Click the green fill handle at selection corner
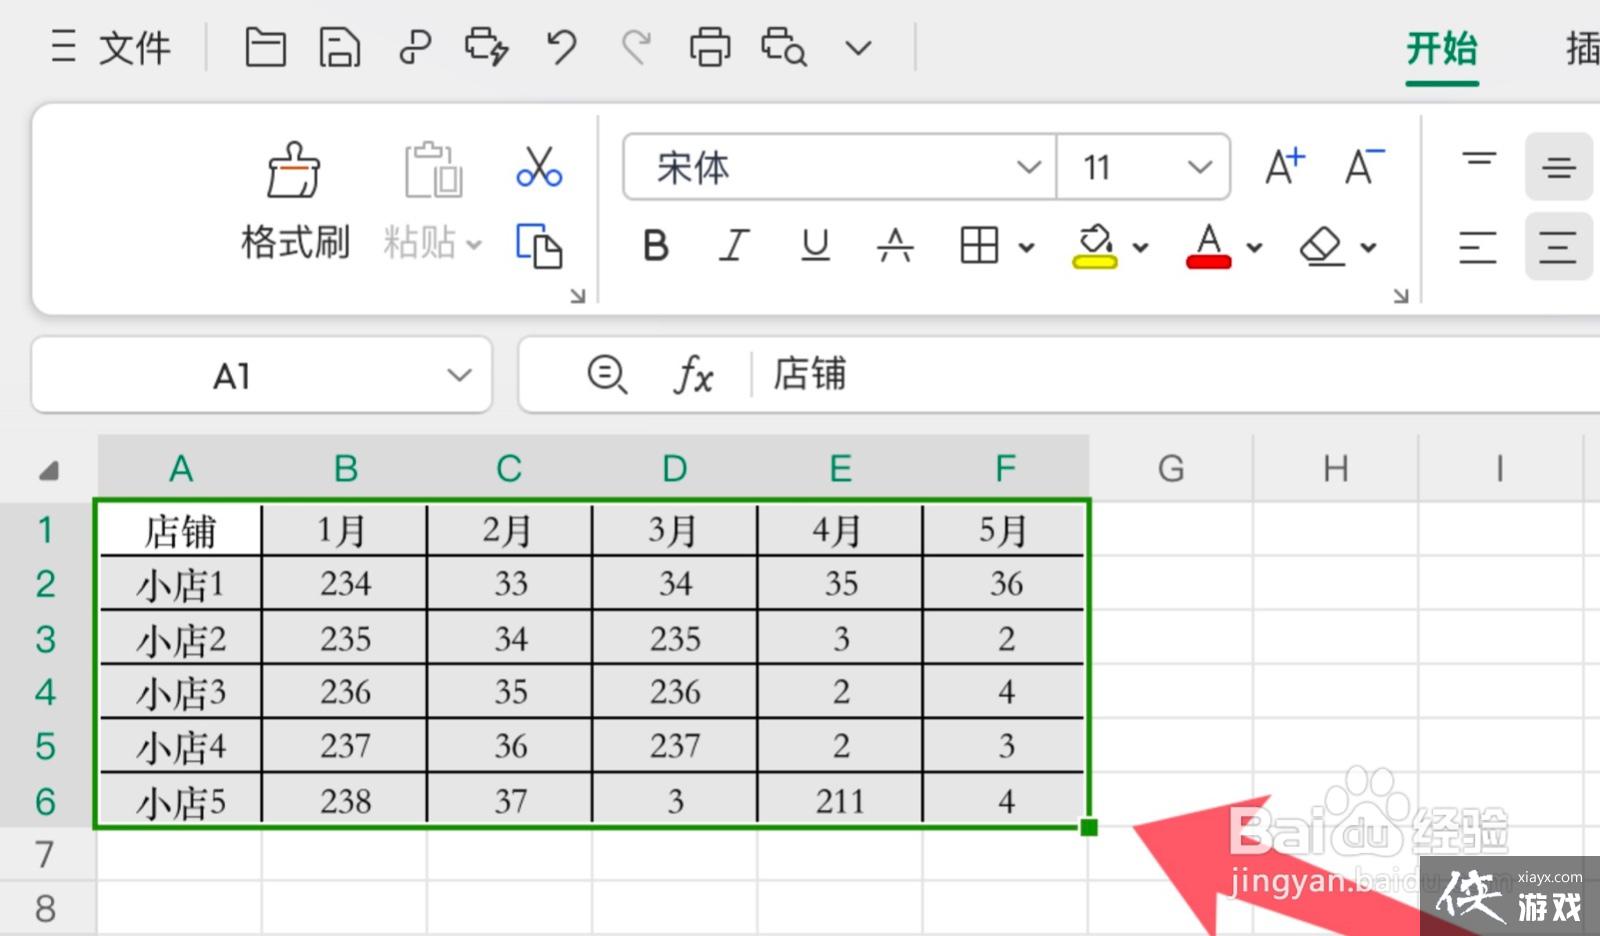This screenshot has height=936, width=1600. [1089, 827]
